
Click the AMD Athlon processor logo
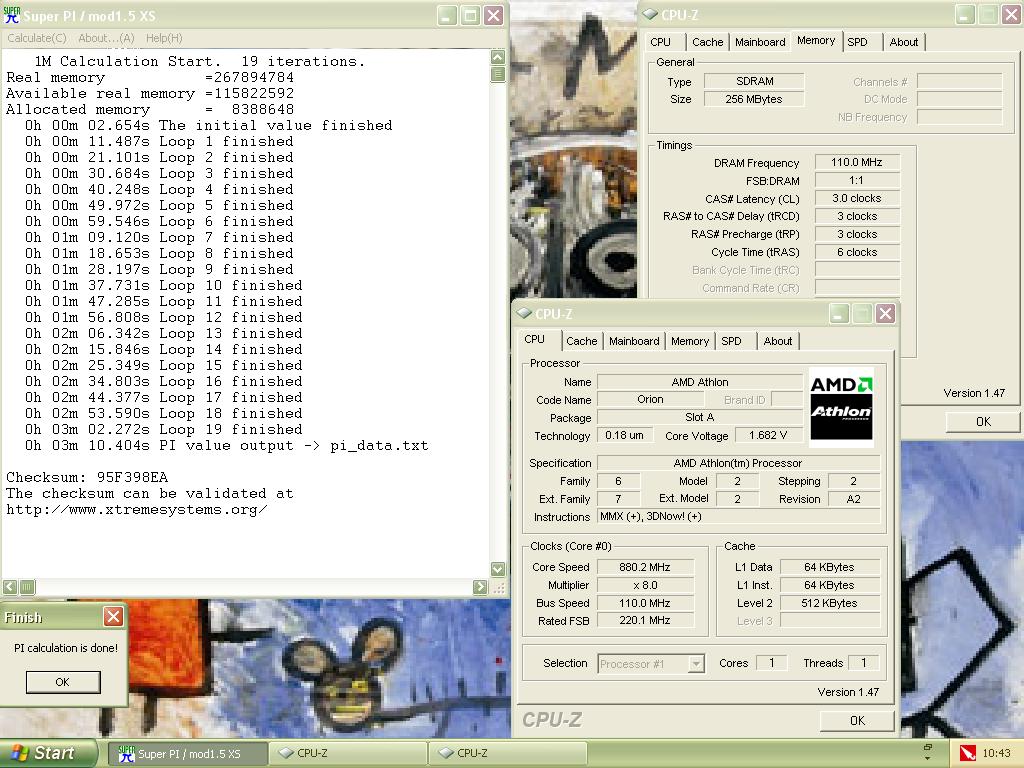[841, 408]
